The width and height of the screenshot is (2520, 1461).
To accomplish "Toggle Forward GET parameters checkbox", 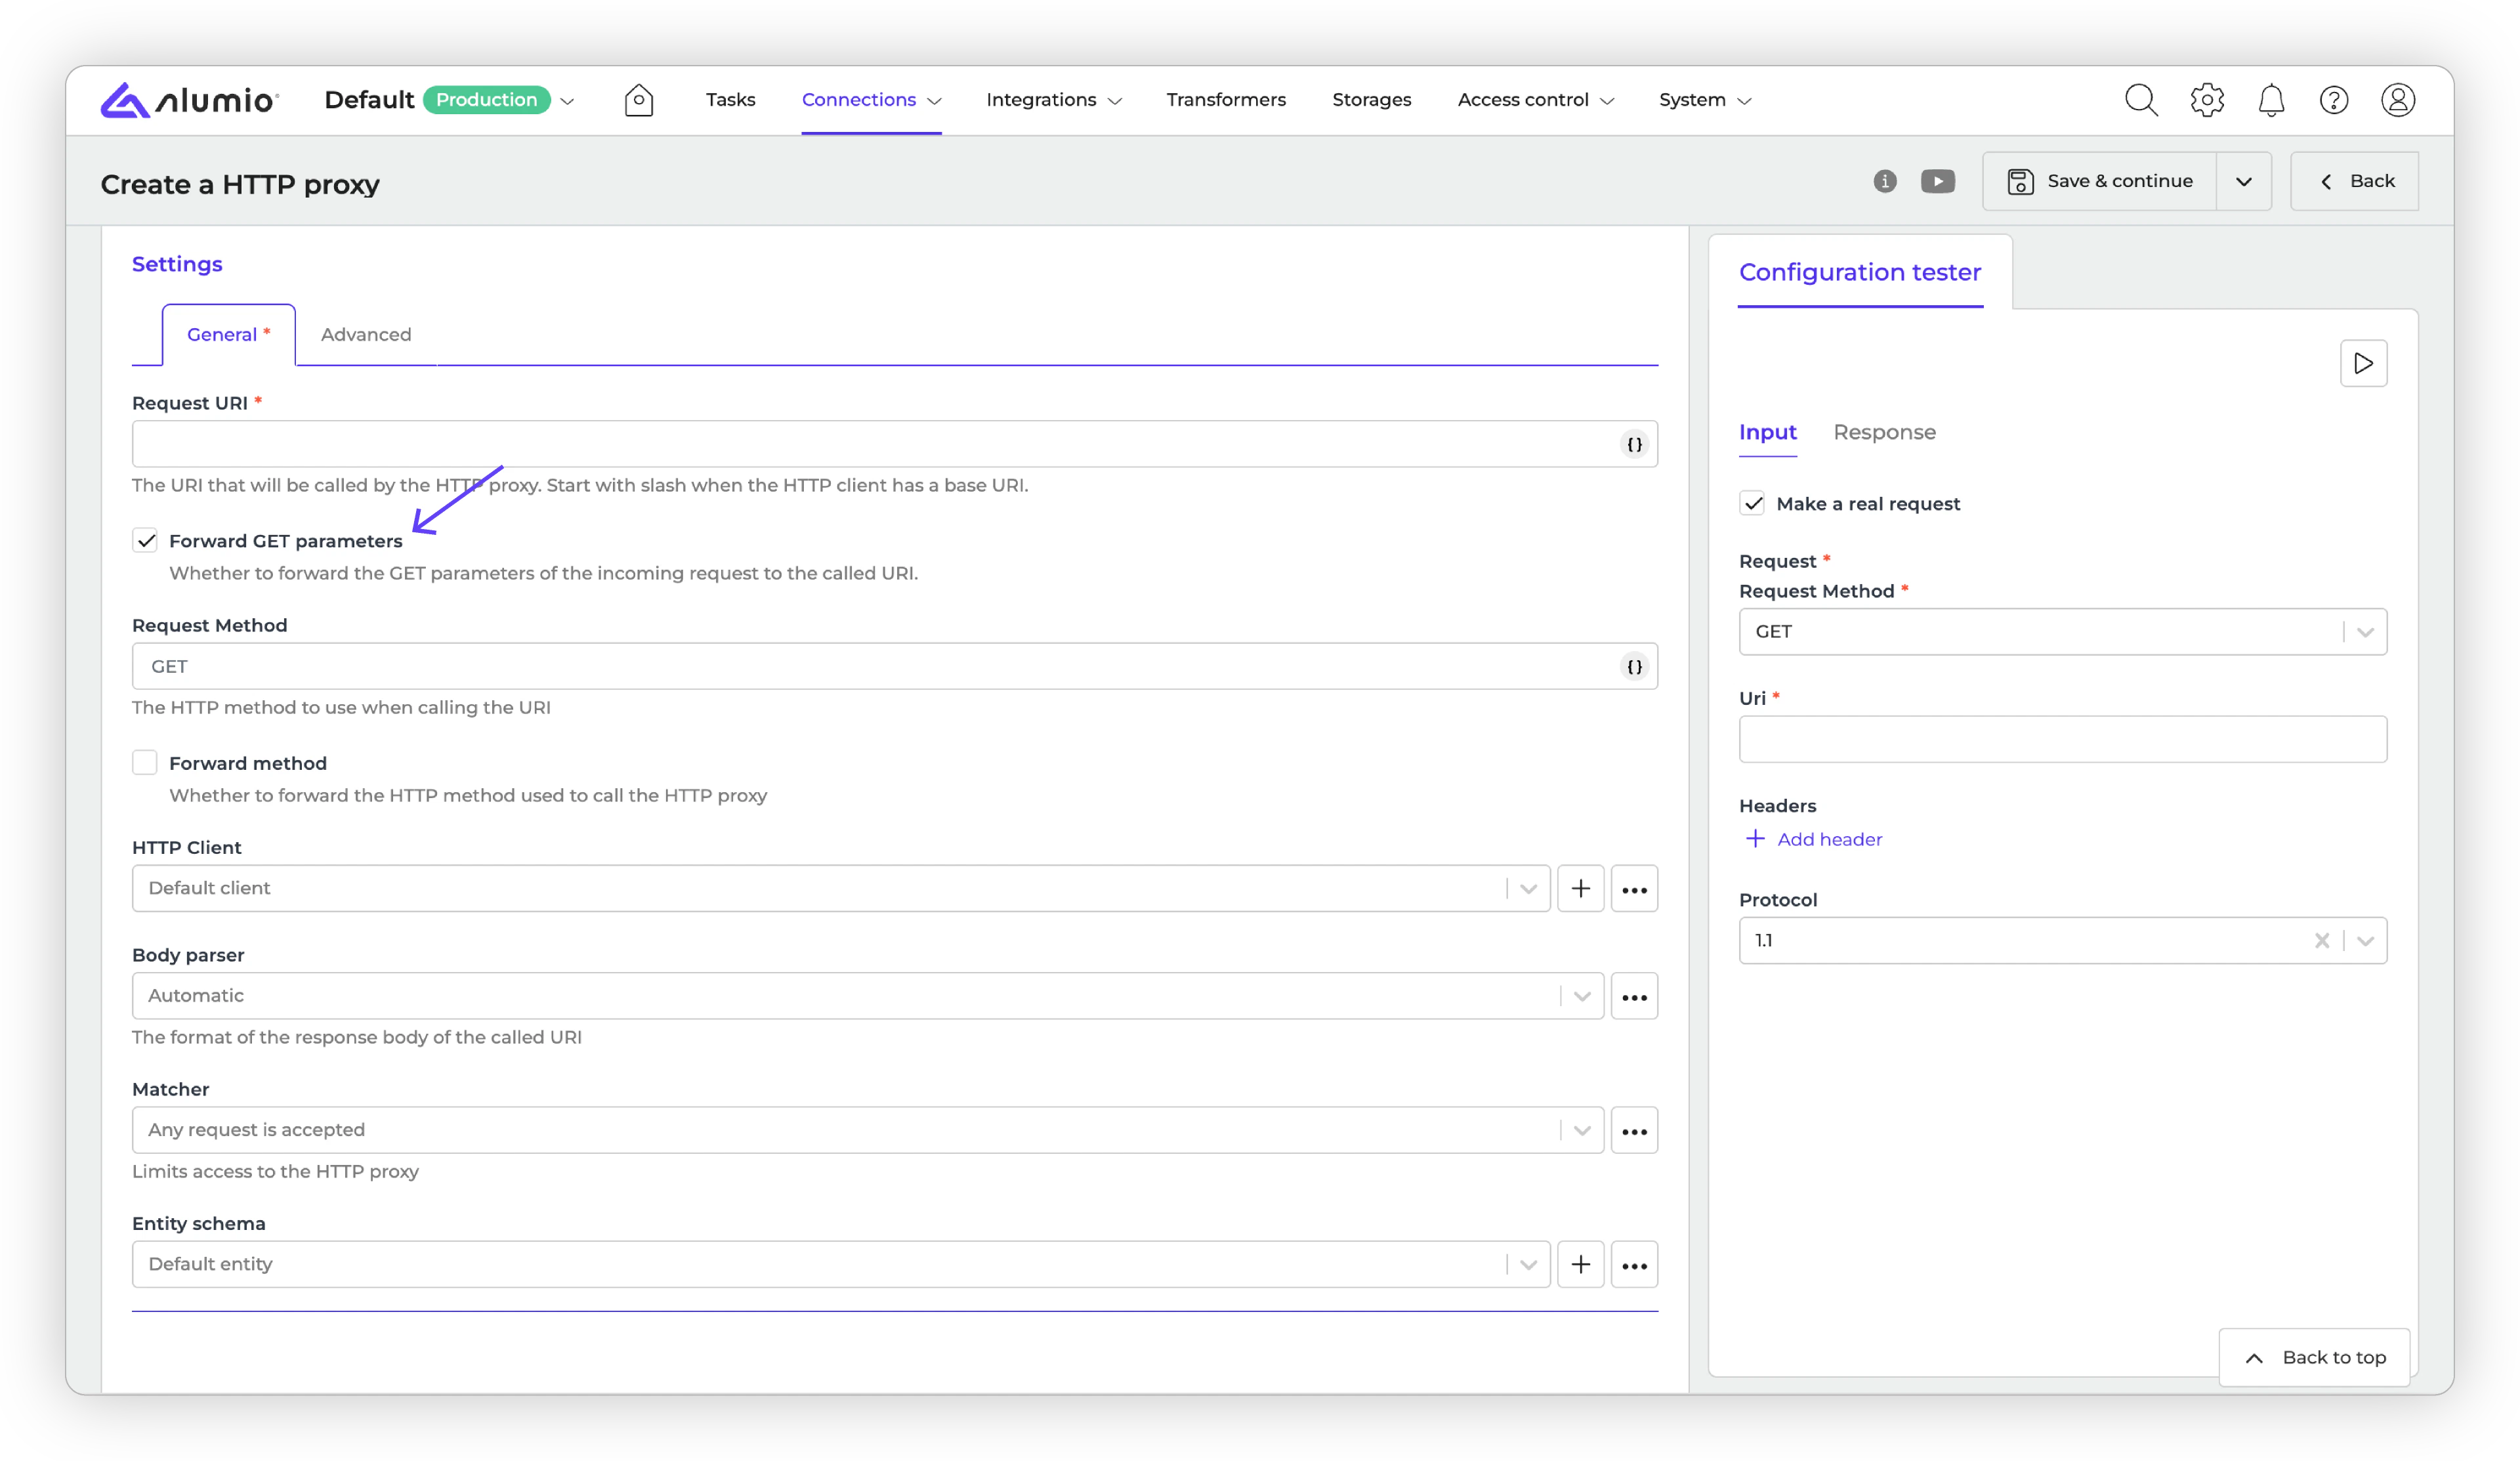I will (x=145, y=540).
